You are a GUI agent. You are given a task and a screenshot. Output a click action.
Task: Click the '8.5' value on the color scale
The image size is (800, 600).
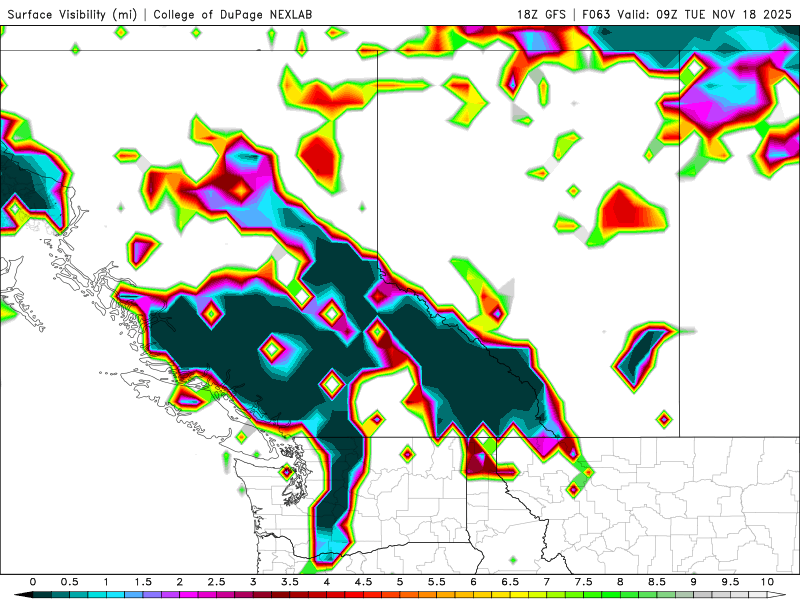(657, 582)
